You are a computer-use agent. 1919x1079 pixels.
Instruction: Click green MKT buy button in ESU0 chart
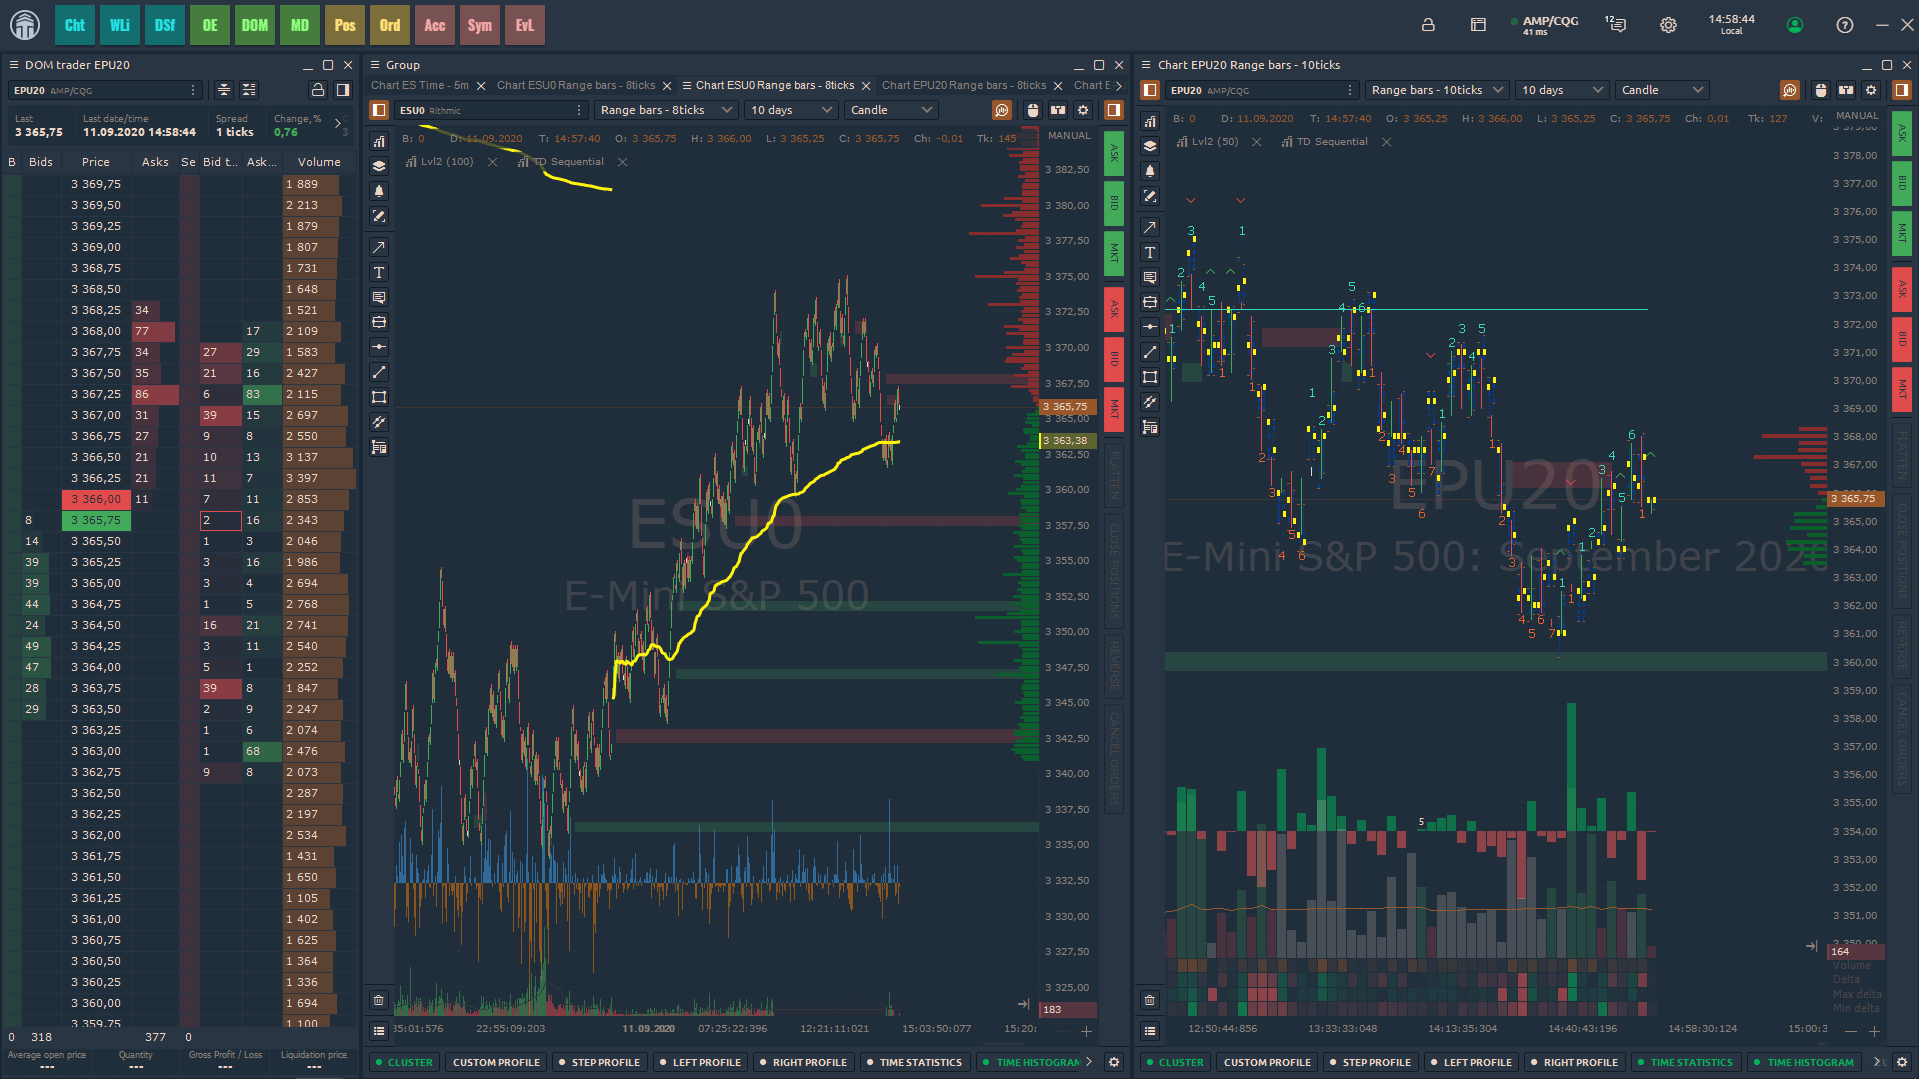point(1113,252)
